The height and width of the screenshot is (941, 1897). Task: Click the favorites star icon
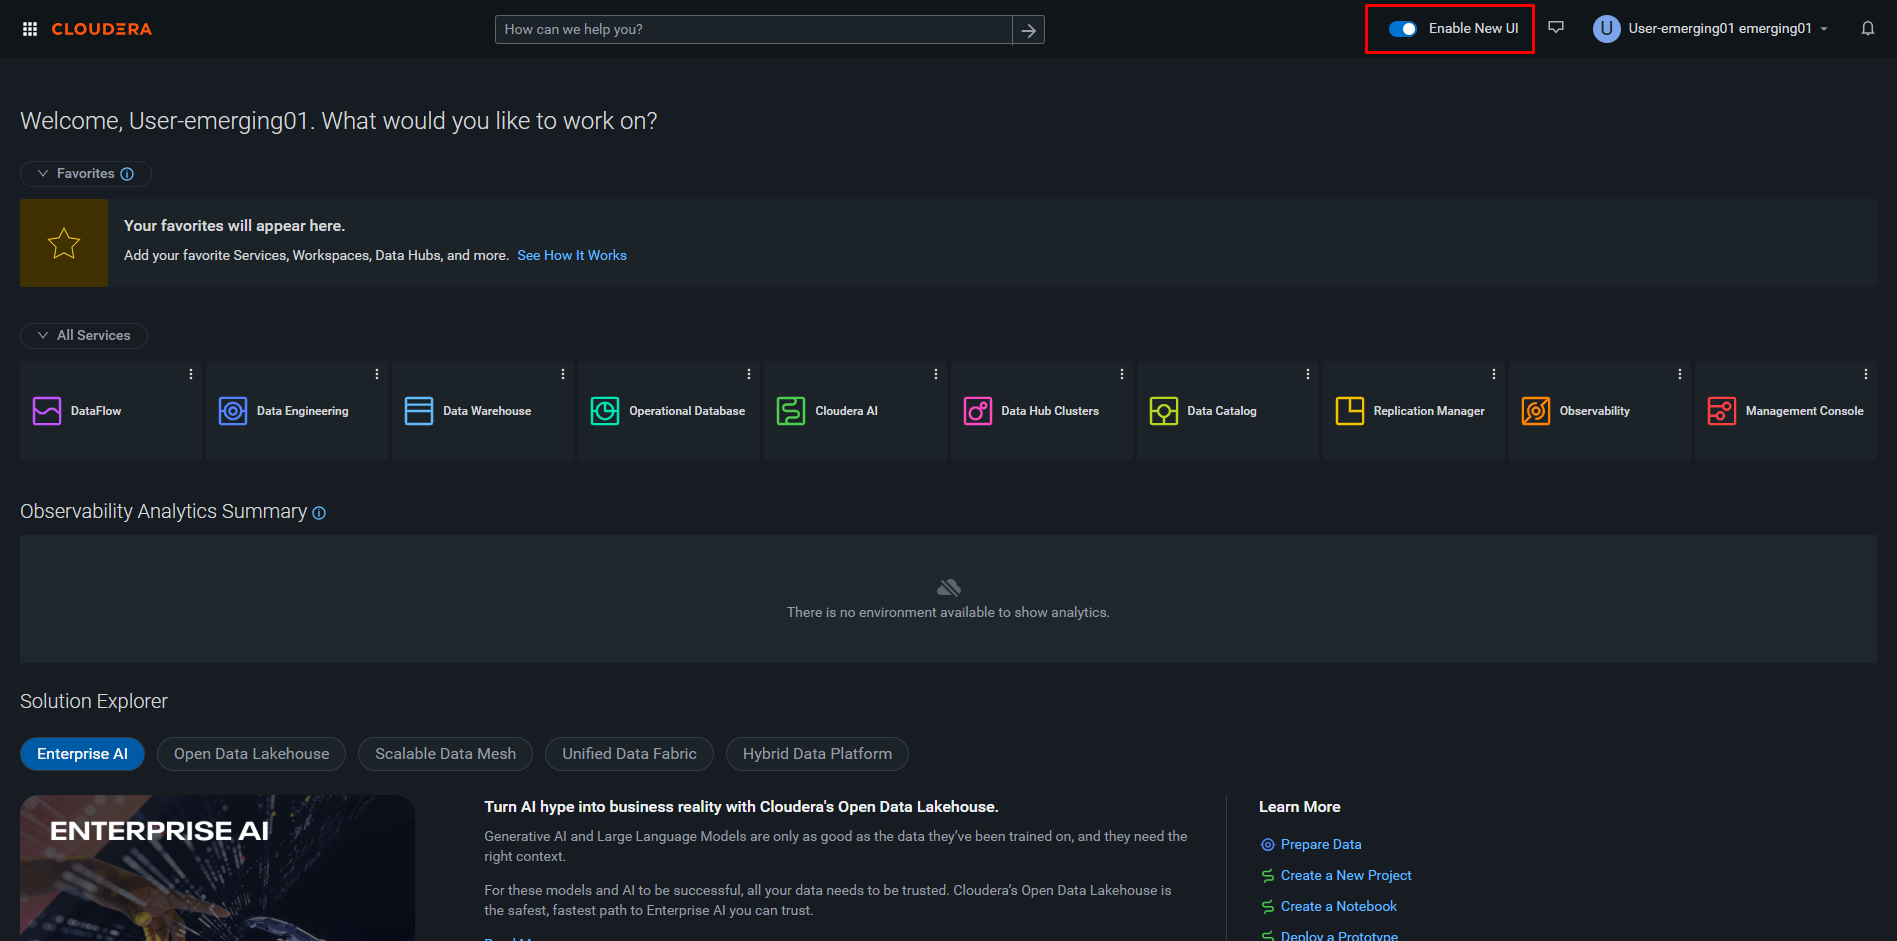[x=64, y=243]
